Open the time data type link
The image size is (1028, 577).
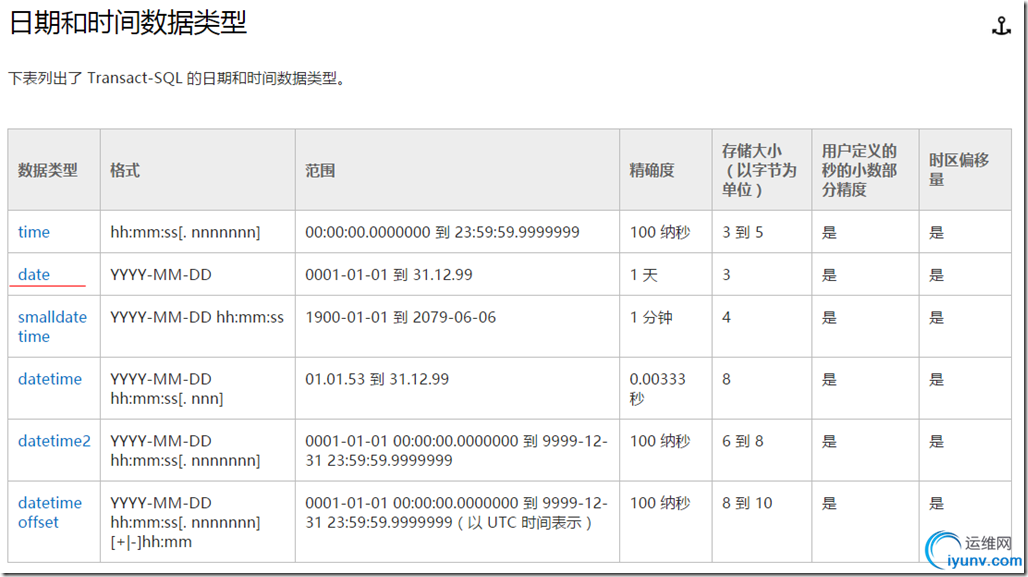pos(34,232)
